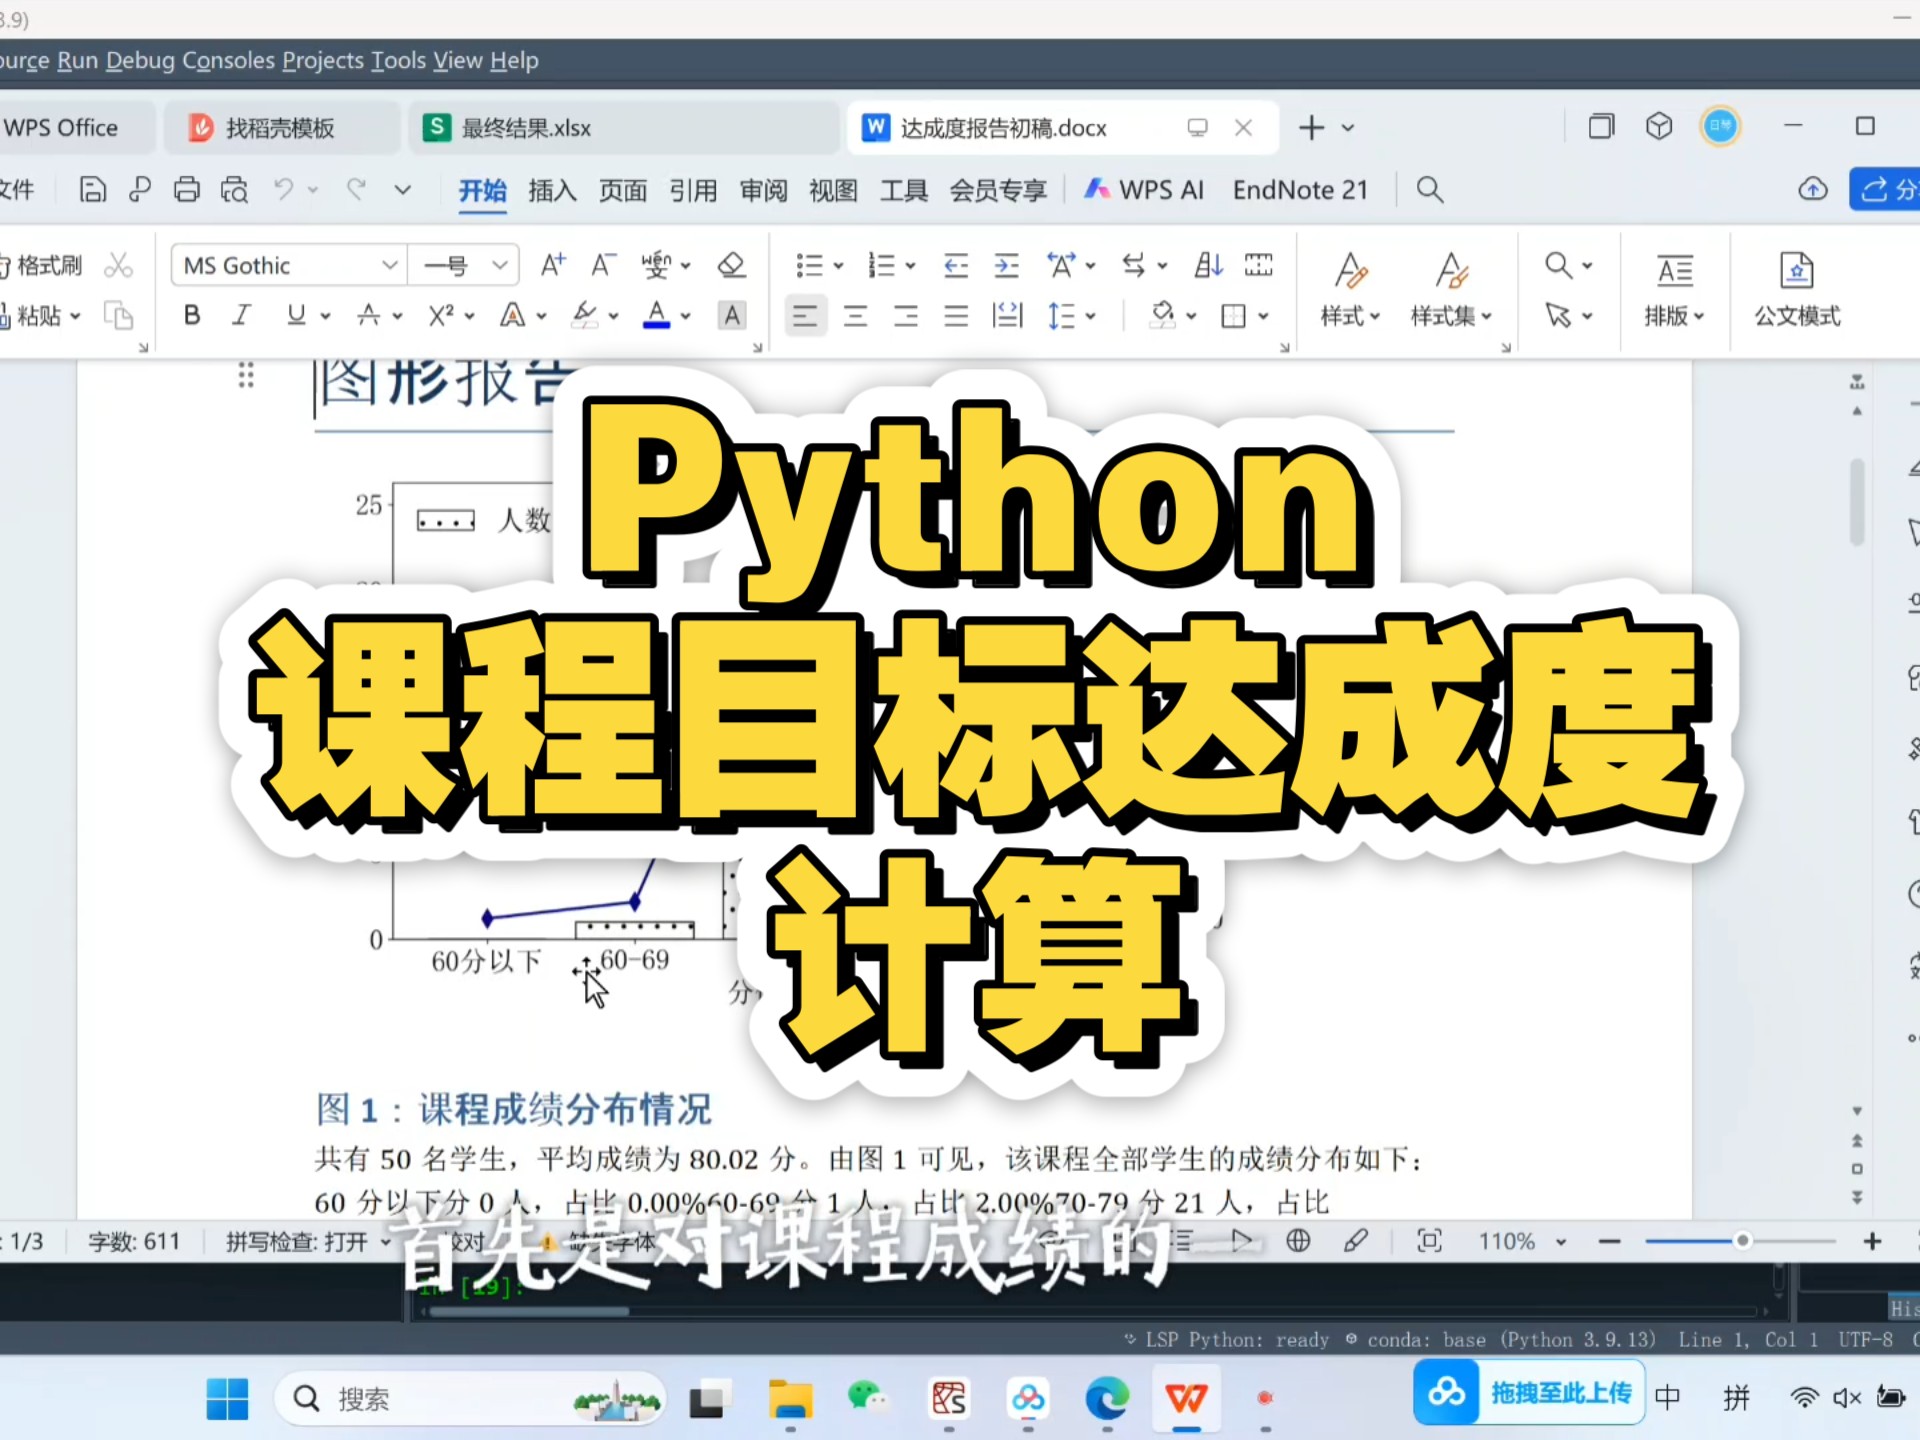Click the sort text icon

pos(1207,264)
